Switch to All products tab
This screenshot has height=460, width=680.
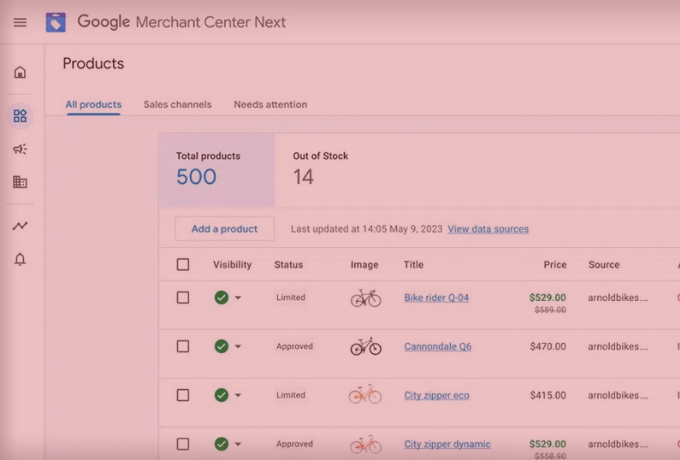click(93, 104)
